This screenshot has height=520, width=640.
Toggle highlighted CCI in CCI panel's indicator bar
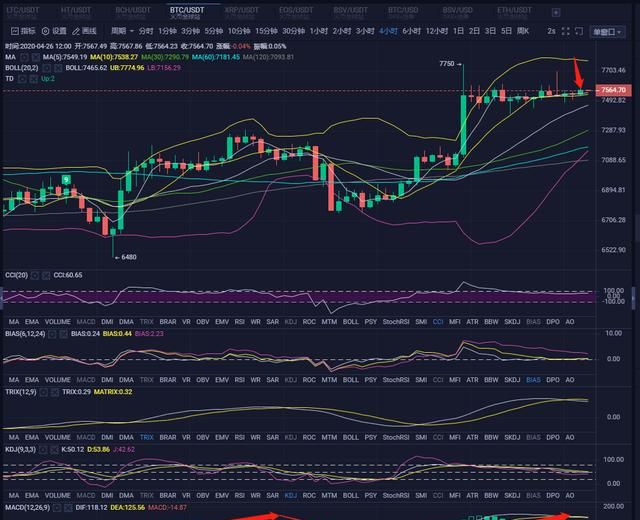coord(438,322)
